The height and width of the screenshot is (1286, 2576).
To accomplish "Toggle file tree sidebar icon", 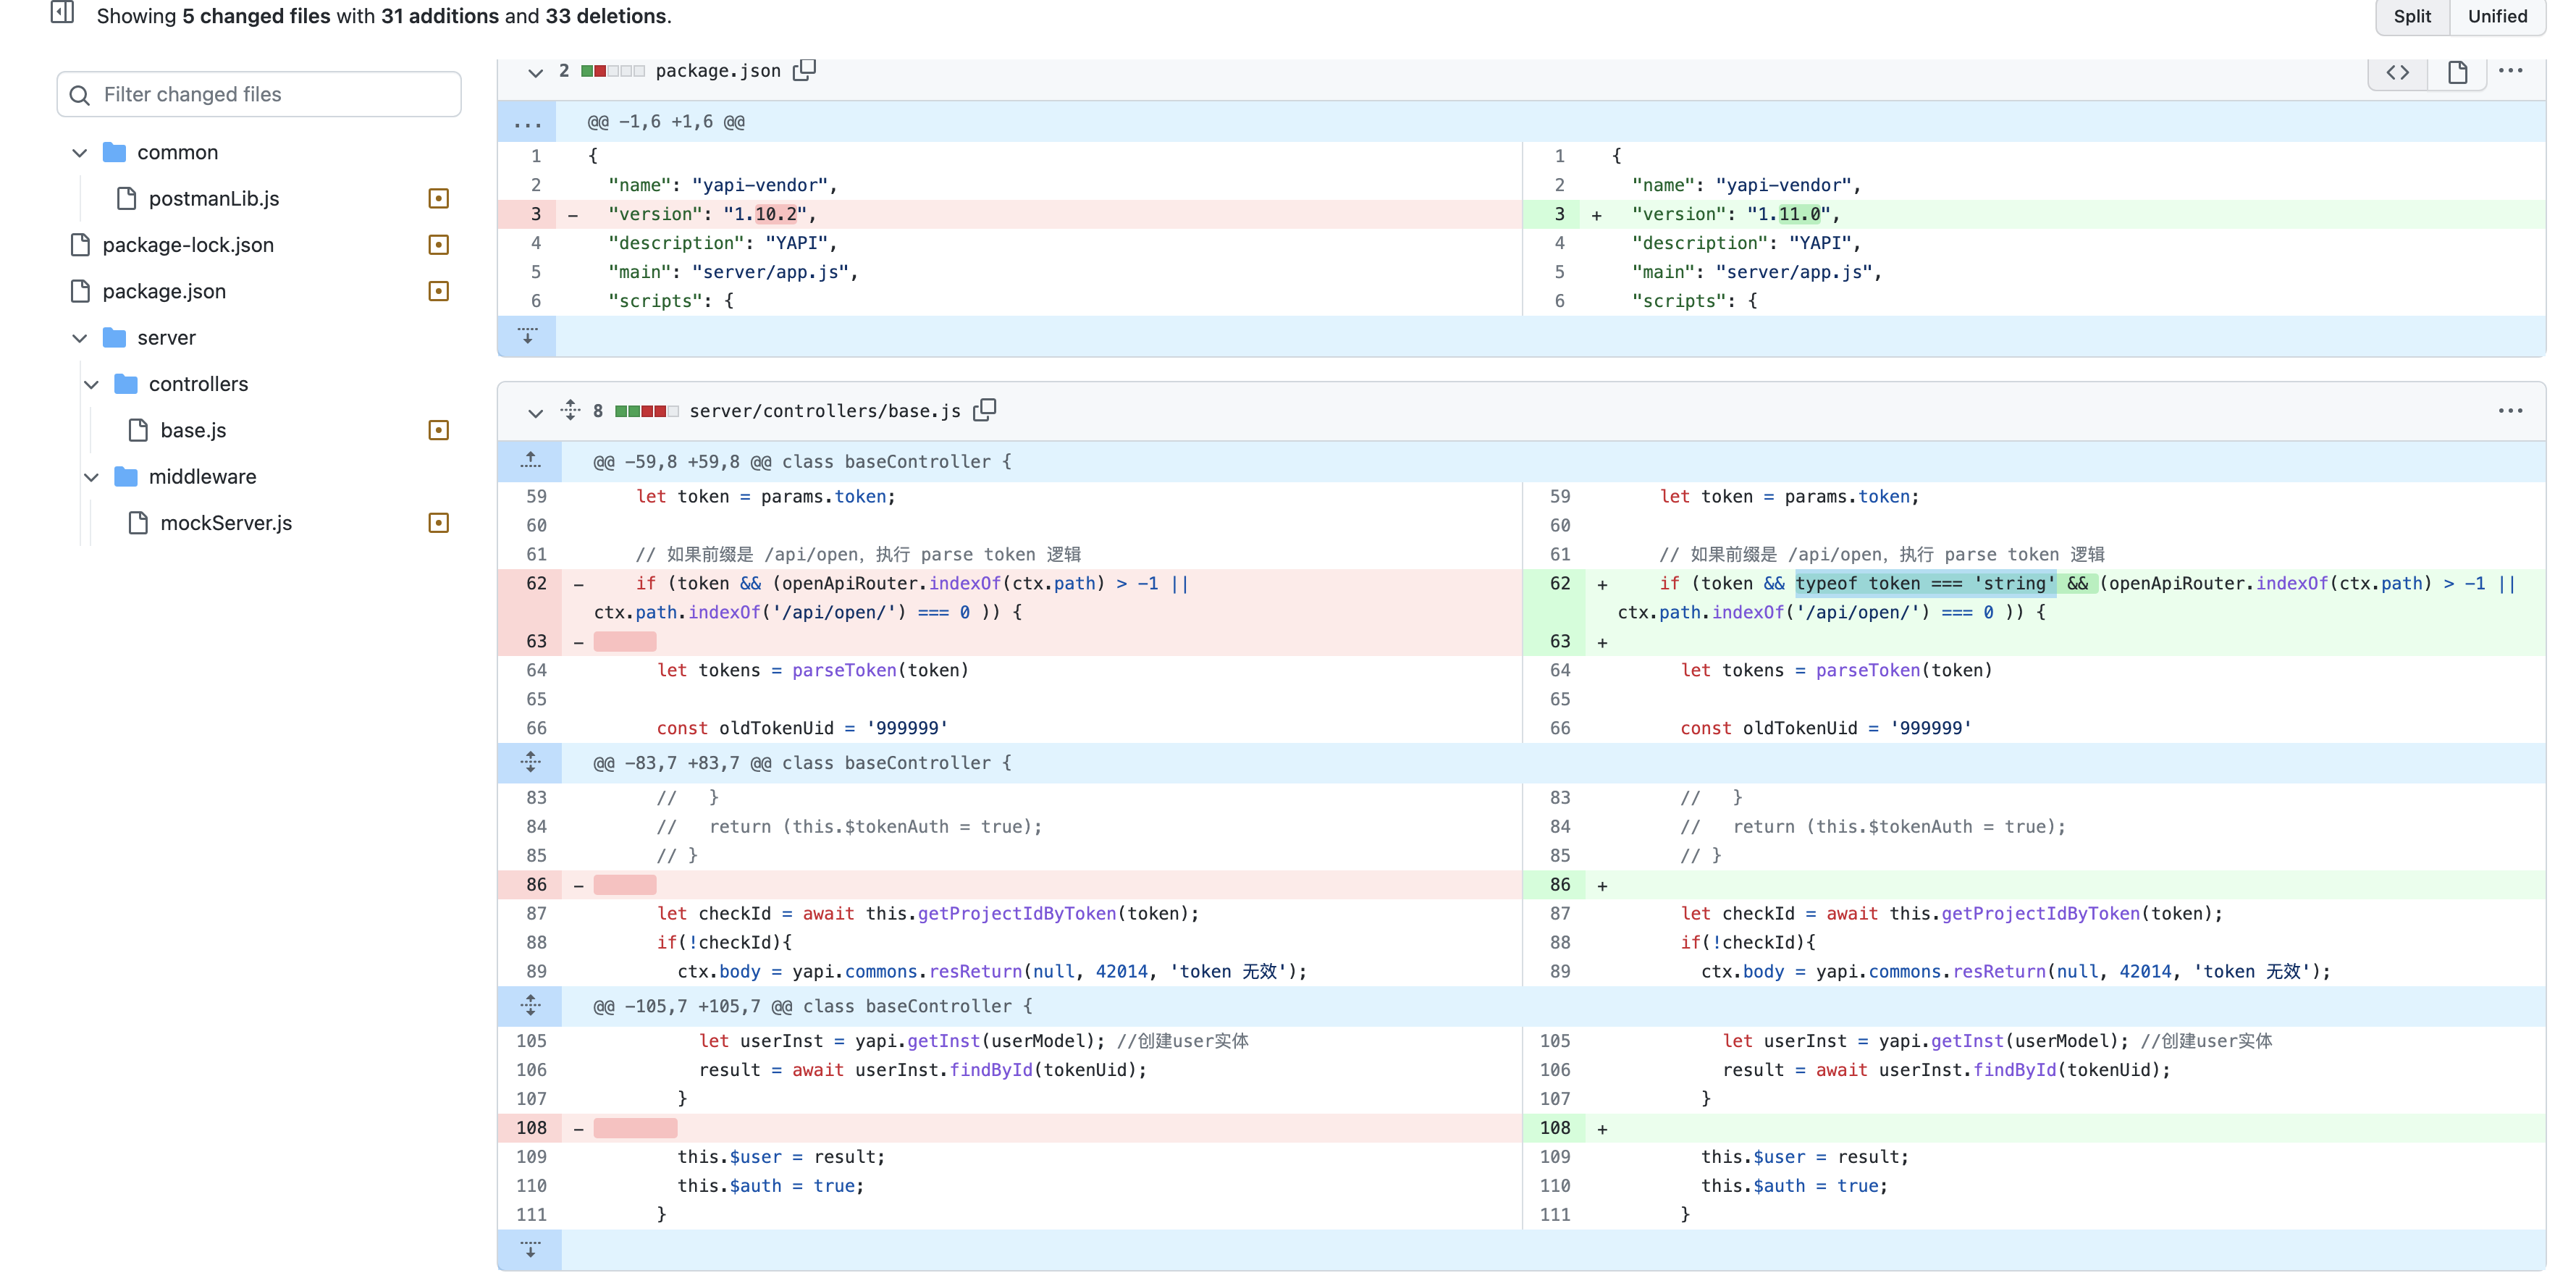I will pos(62,13).
